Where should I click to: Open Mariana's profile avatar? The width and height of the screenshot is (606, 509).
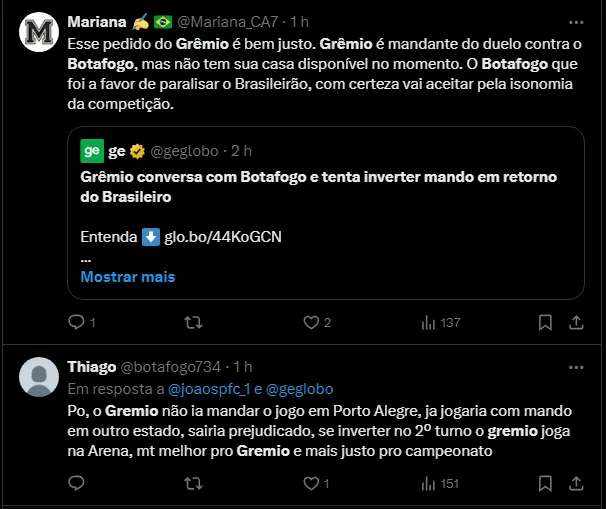tap(39, 34)
